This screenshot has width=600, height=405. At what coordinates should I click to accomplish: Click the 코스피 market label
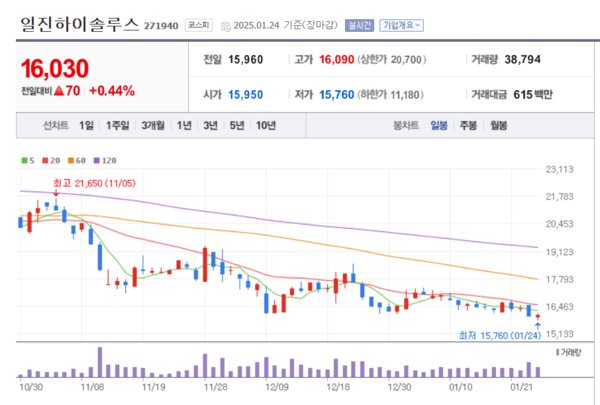pyautogui.click(x=199, y=25)
